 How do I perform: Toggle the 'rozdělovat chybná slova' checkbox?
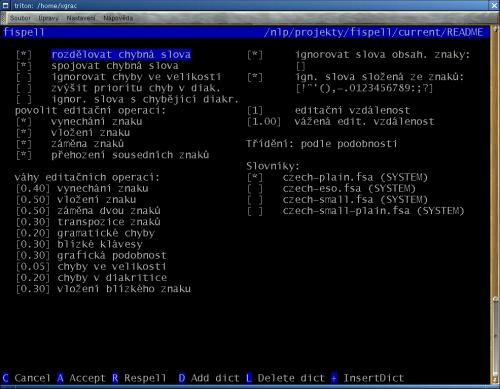point(24,55)
